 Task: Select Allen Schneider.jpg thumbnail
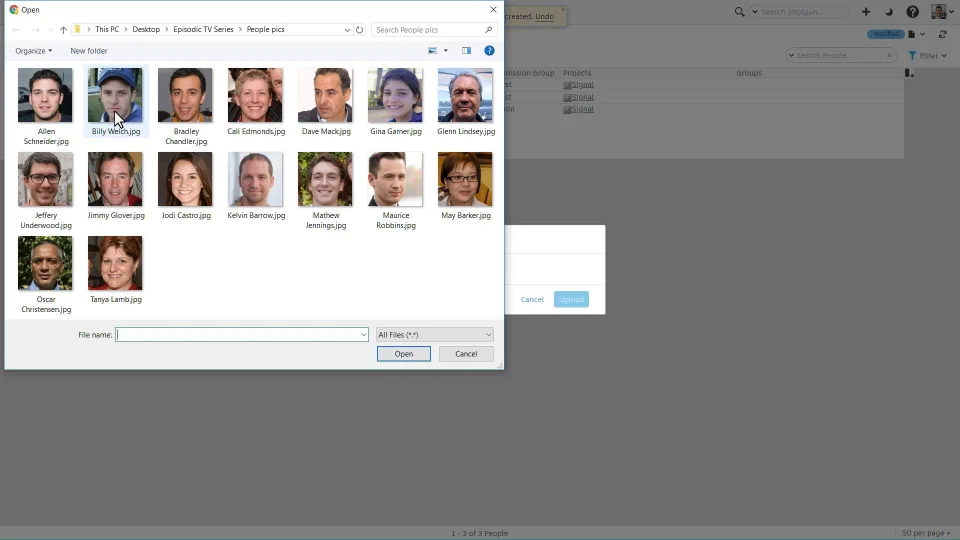(x=45, y=96)
